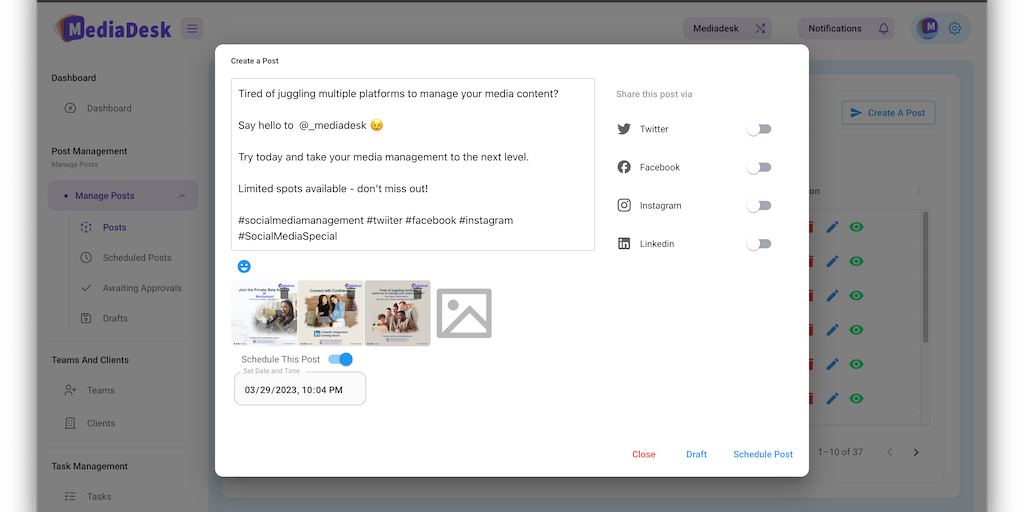The width and height of the screenshot is (1024, 512).
Task: Click the hamburger menu icon
Action: (x=192, y=28)
